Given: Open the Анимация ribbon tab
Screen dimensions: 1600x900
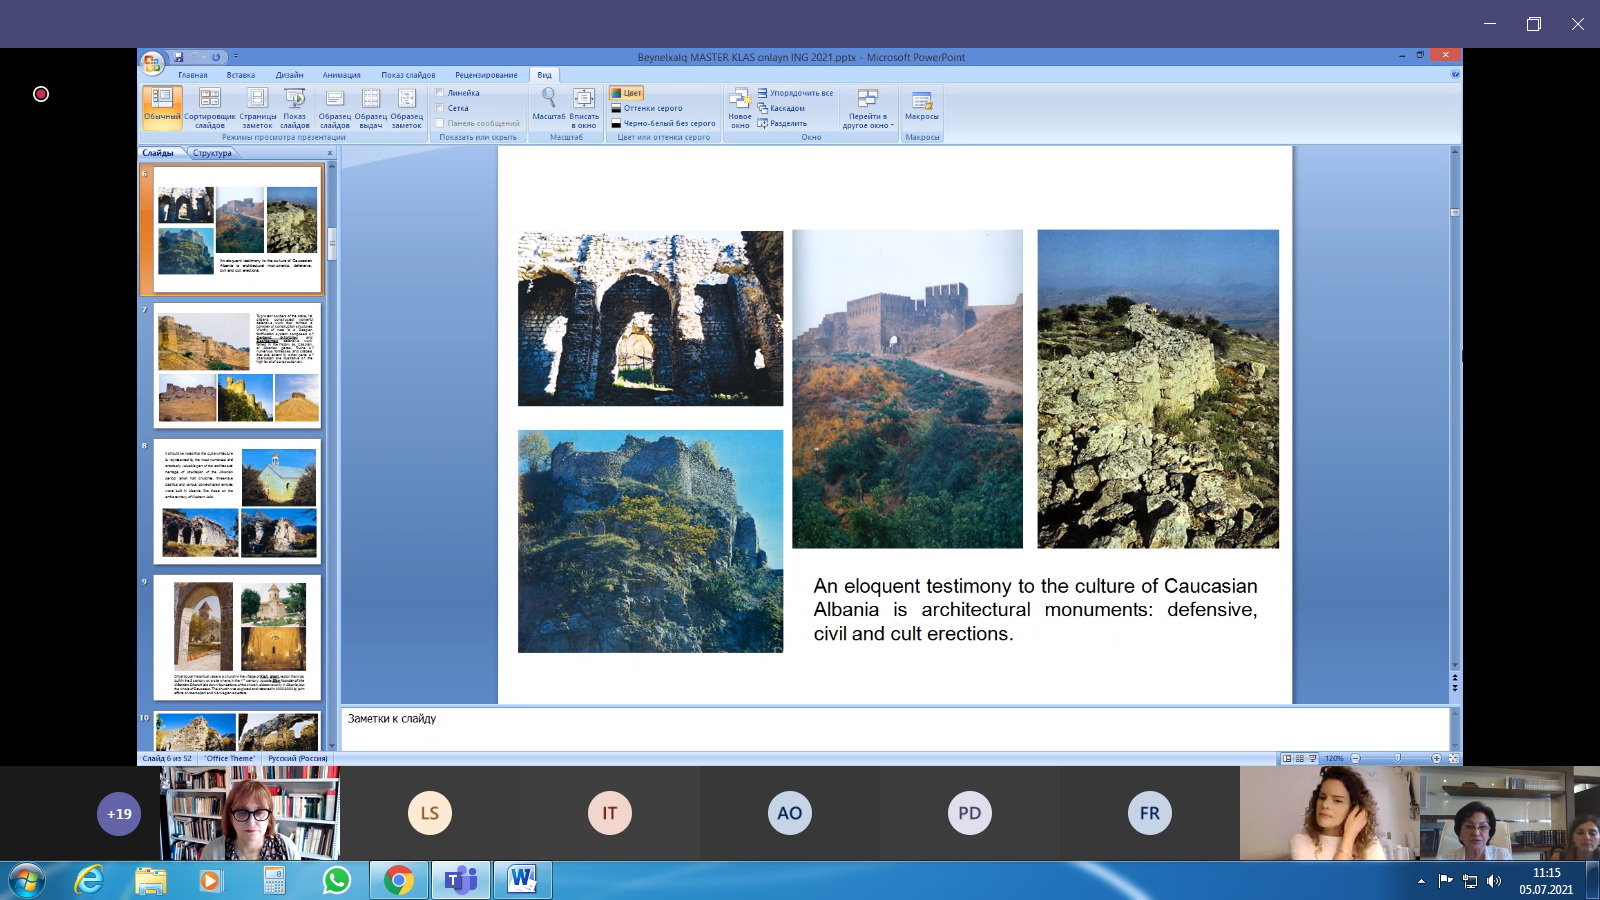Looking at the screenshot, I should point(341,75).
